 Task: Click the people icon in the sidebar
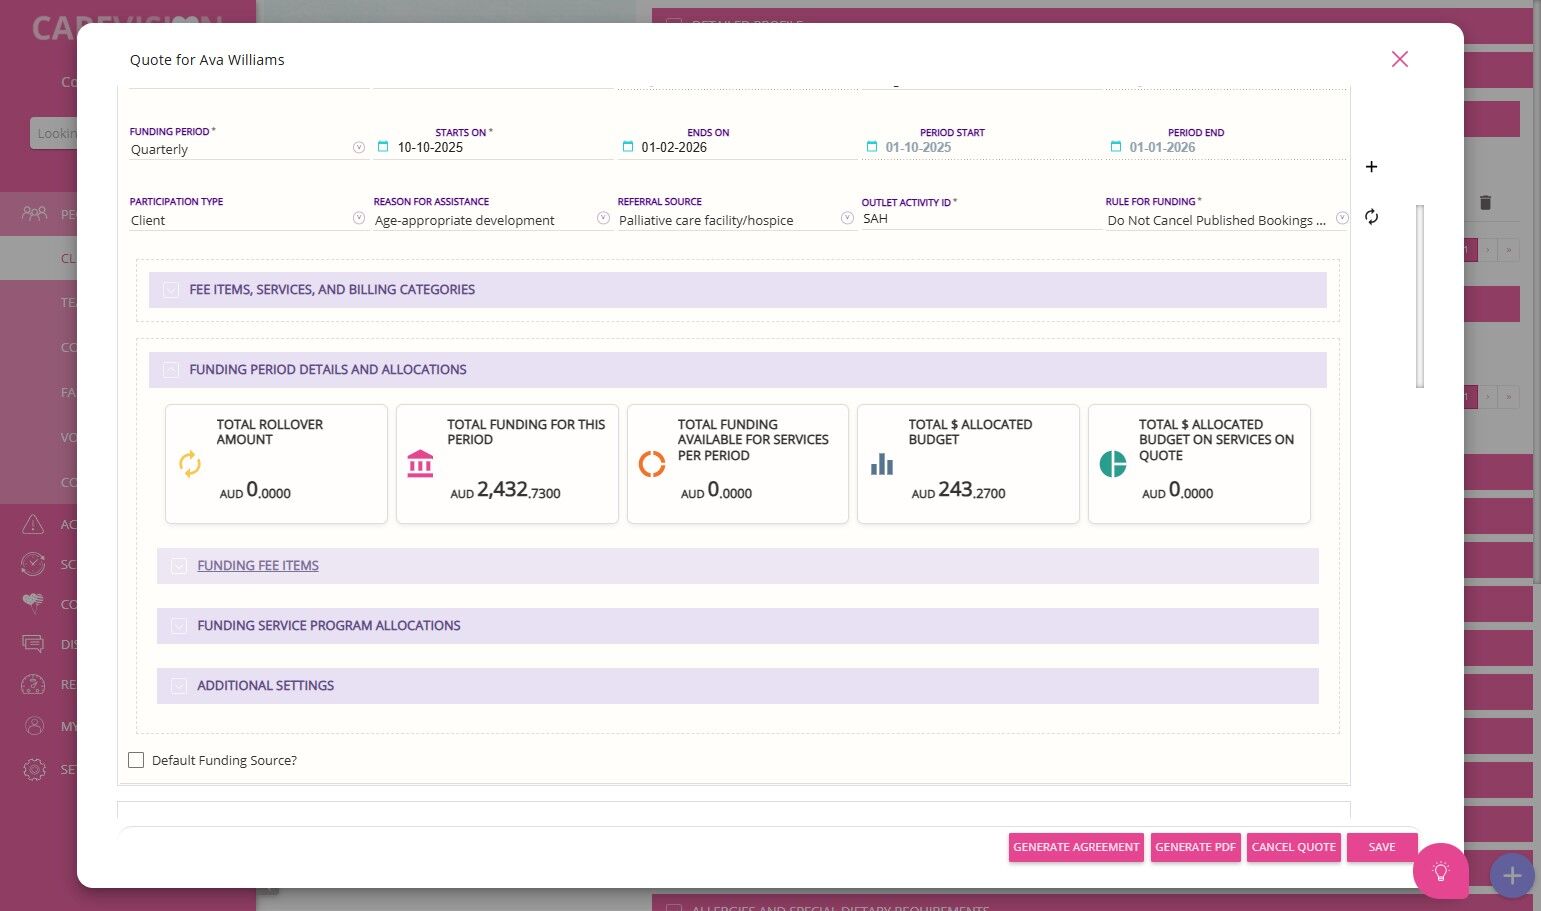34,213
